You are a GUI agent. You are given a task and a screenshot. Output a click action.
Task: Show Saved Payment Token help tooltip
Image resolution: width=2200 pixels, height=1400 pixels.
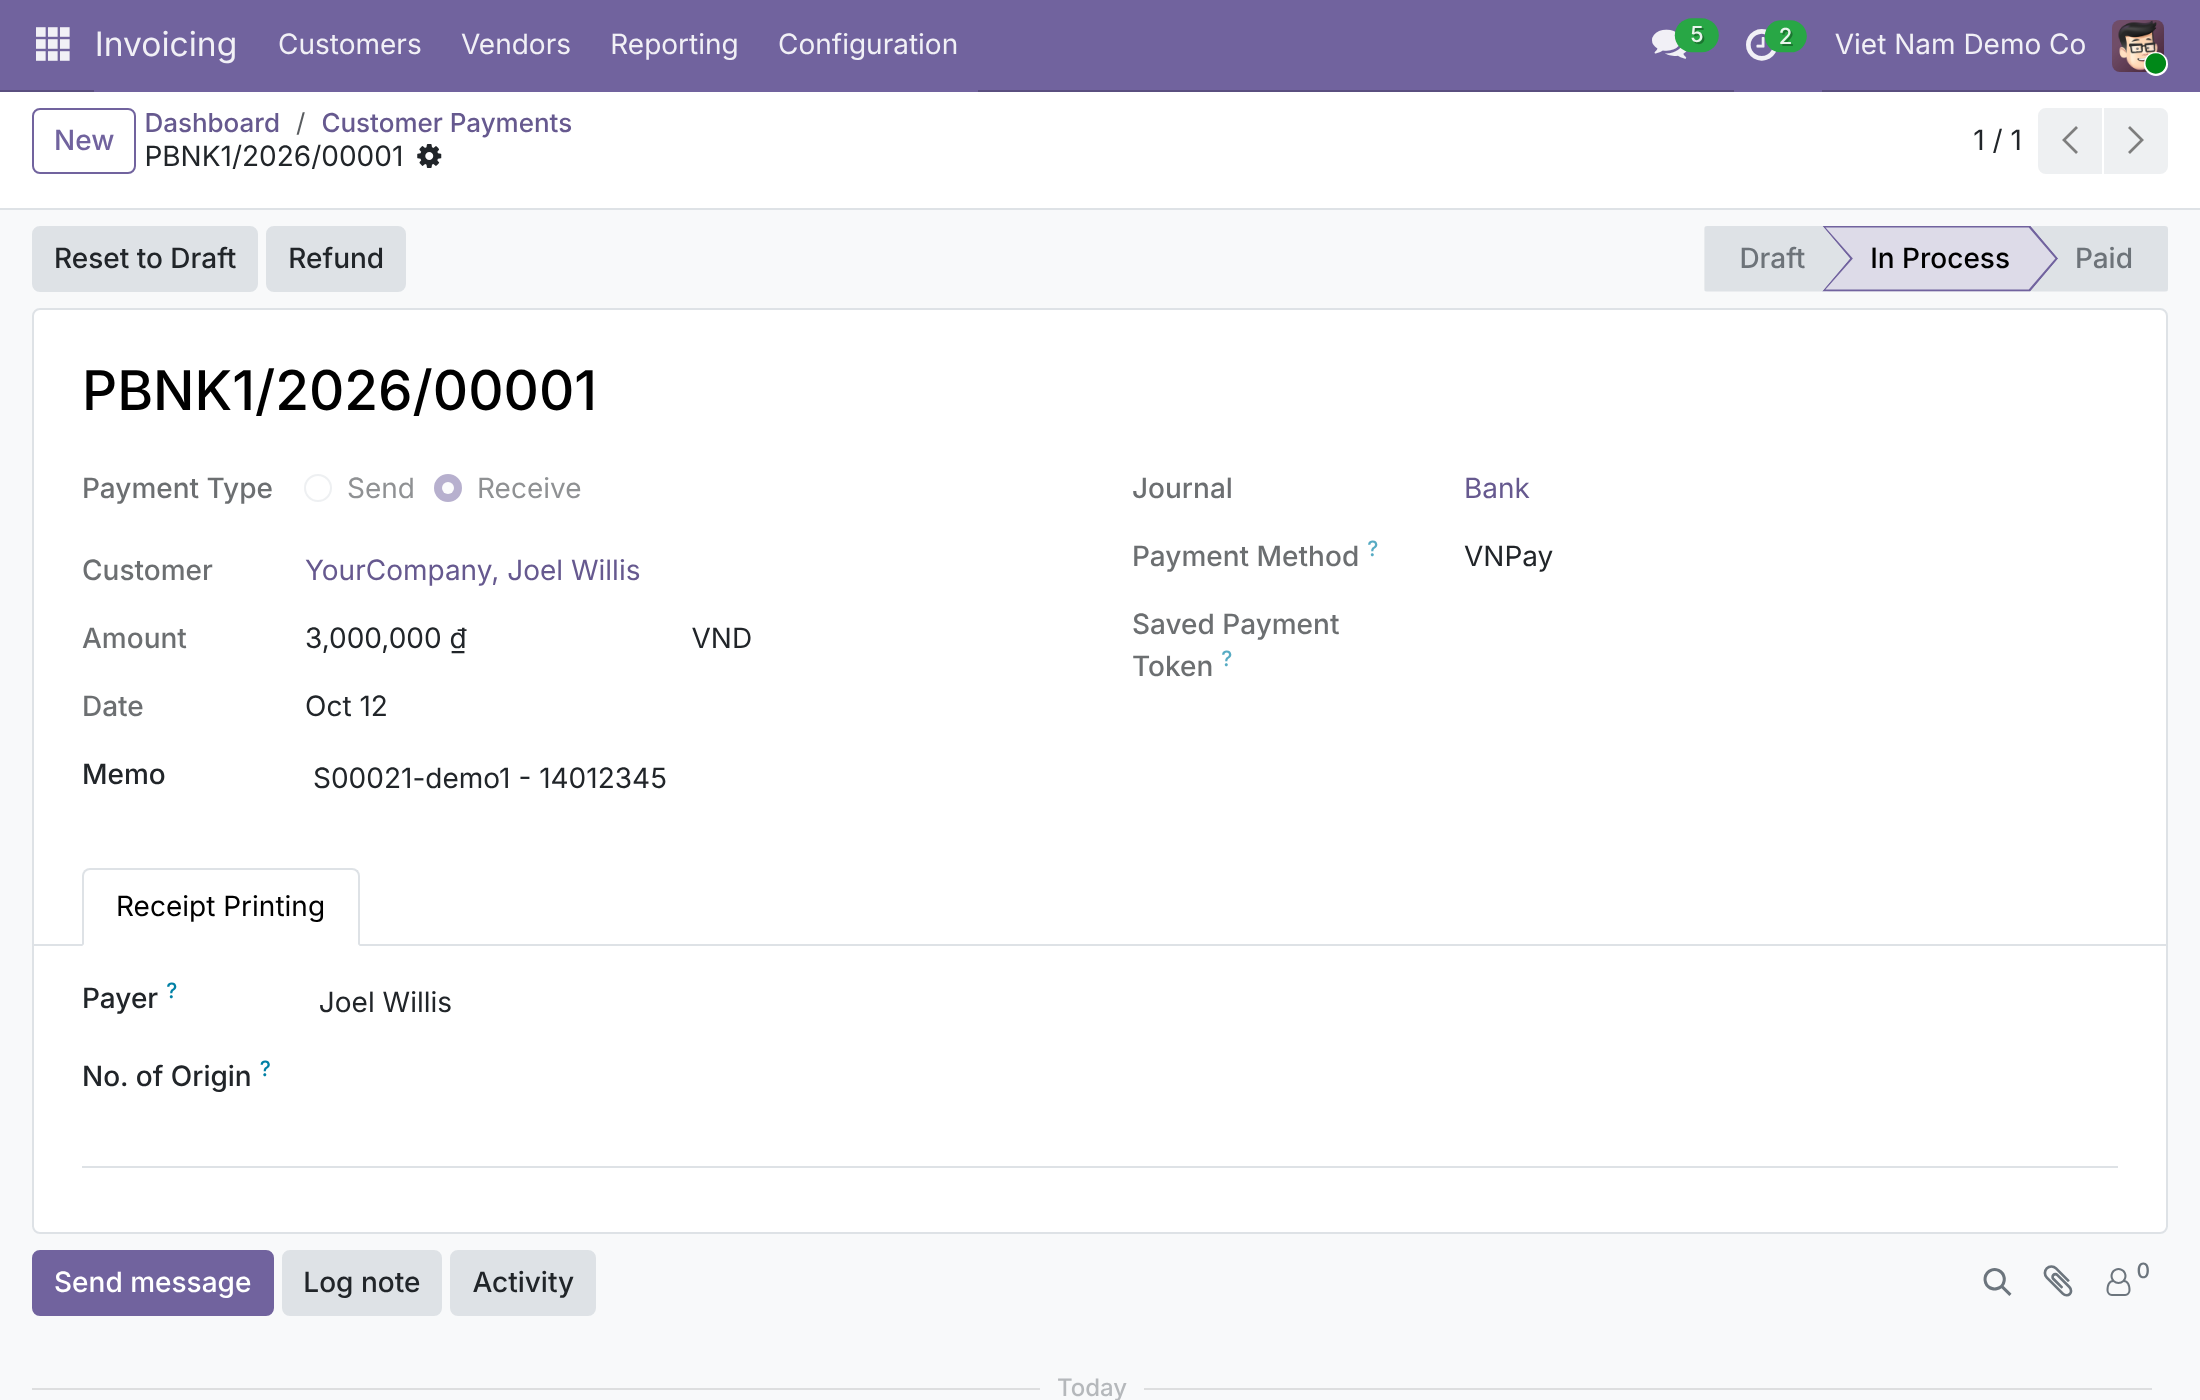pos(1227,658)
